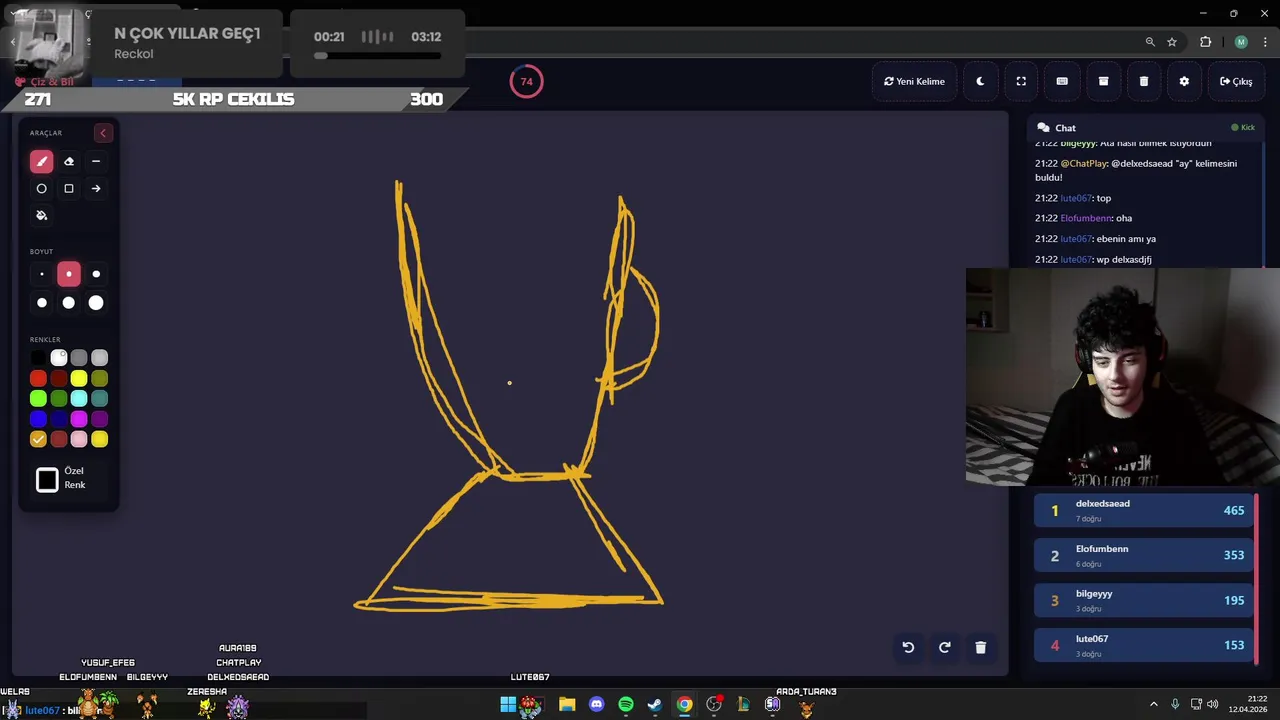Open Windows Start menu
This screenshot has width=1280, height=720.
[508, 705]
